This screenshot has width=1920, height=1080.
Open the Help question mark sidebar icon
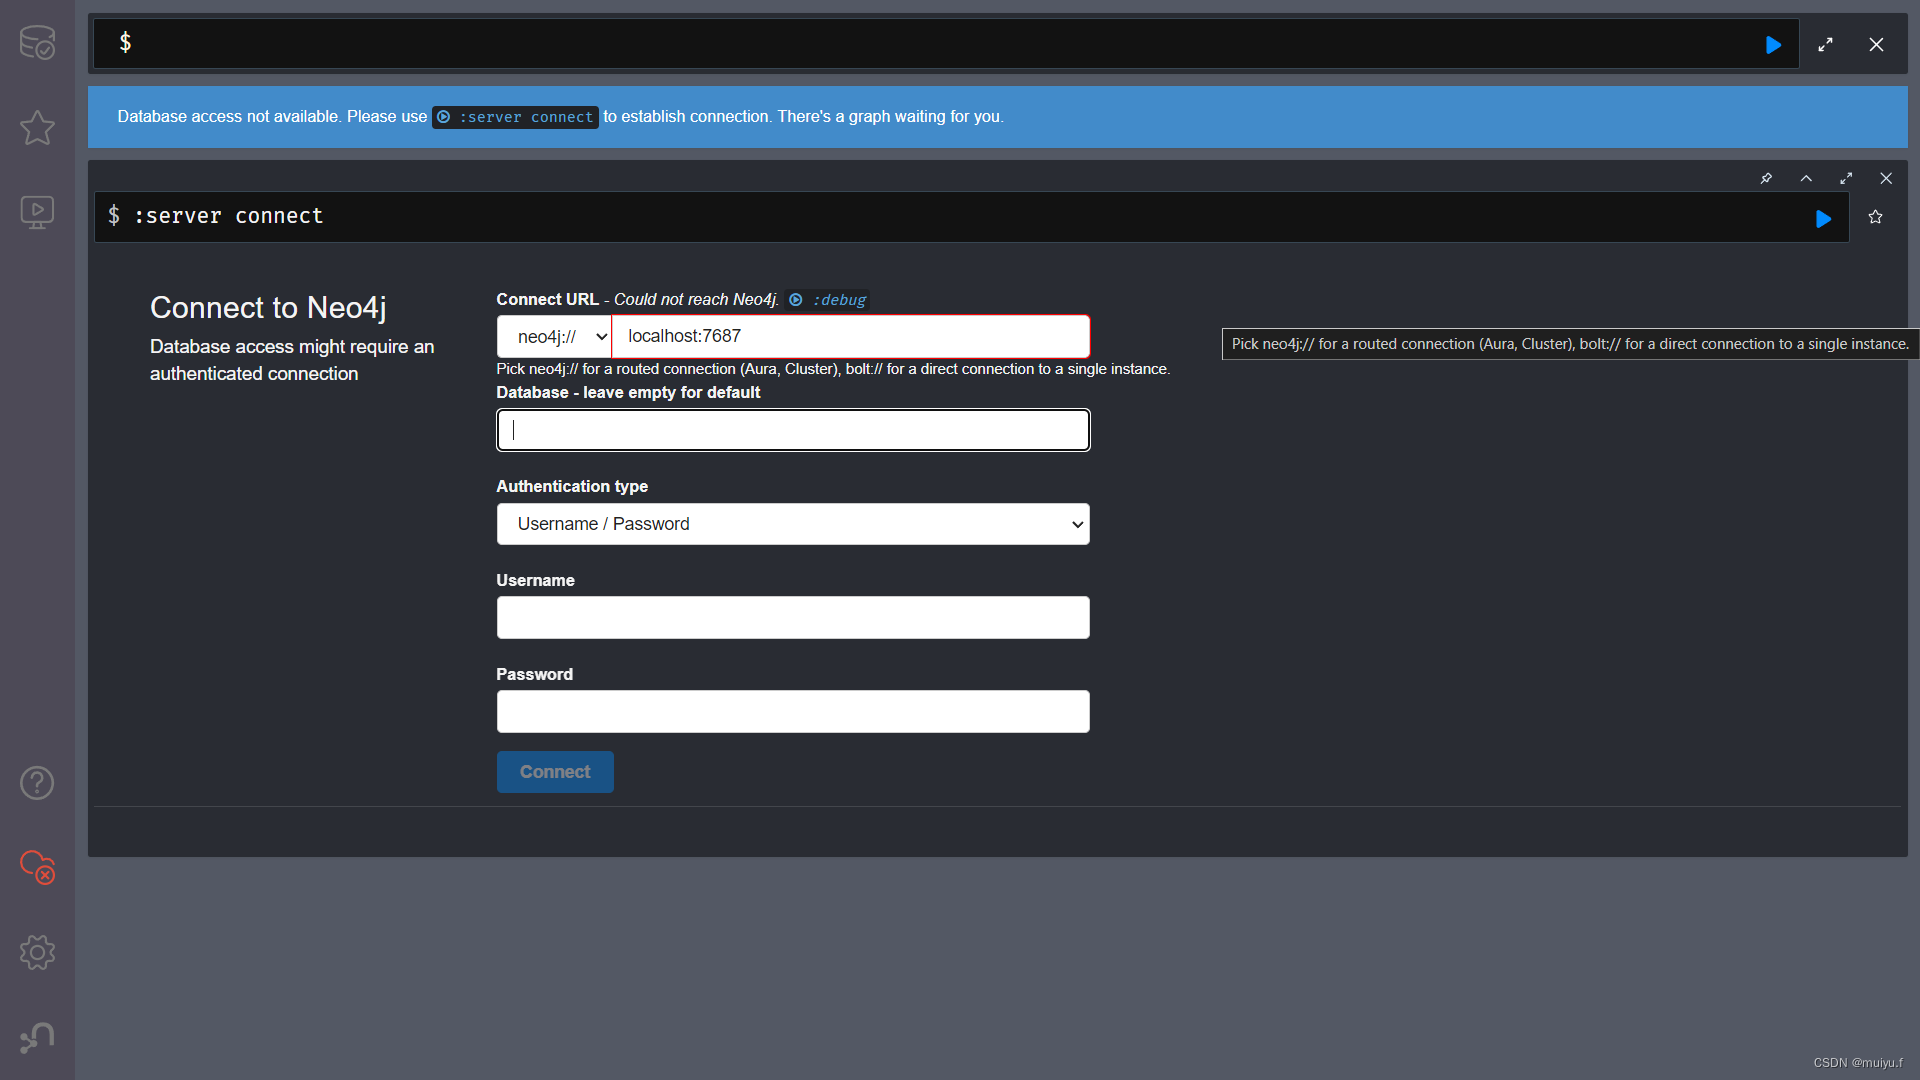tap(37, 783)
